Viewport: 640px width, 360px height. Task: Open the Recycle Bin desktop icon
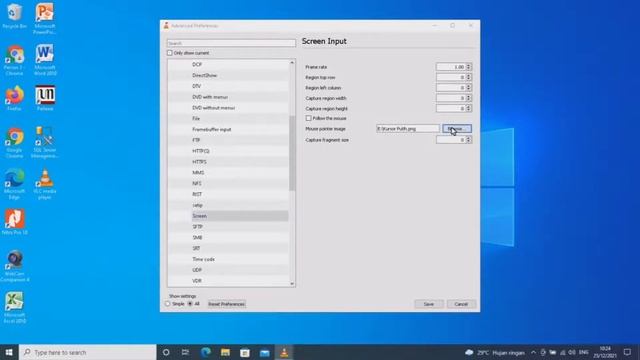click(x=14, y=16)
